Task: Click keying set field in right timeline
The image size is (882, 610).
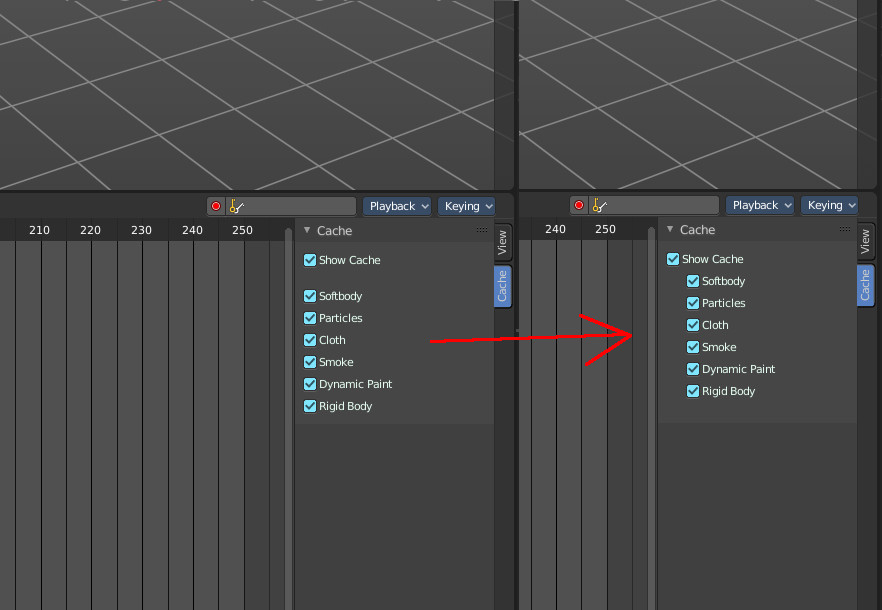Action: click(654, 205)
